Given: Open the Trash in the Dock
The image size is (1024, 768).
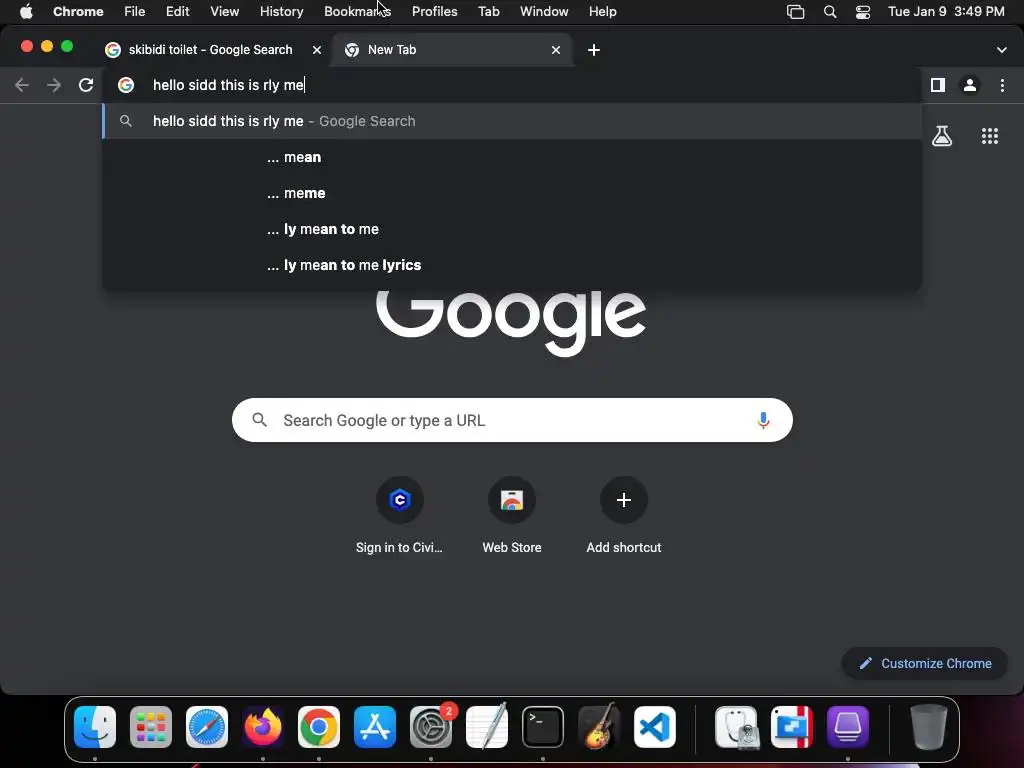Looking at the screenshot, I should tap(929, 727).
